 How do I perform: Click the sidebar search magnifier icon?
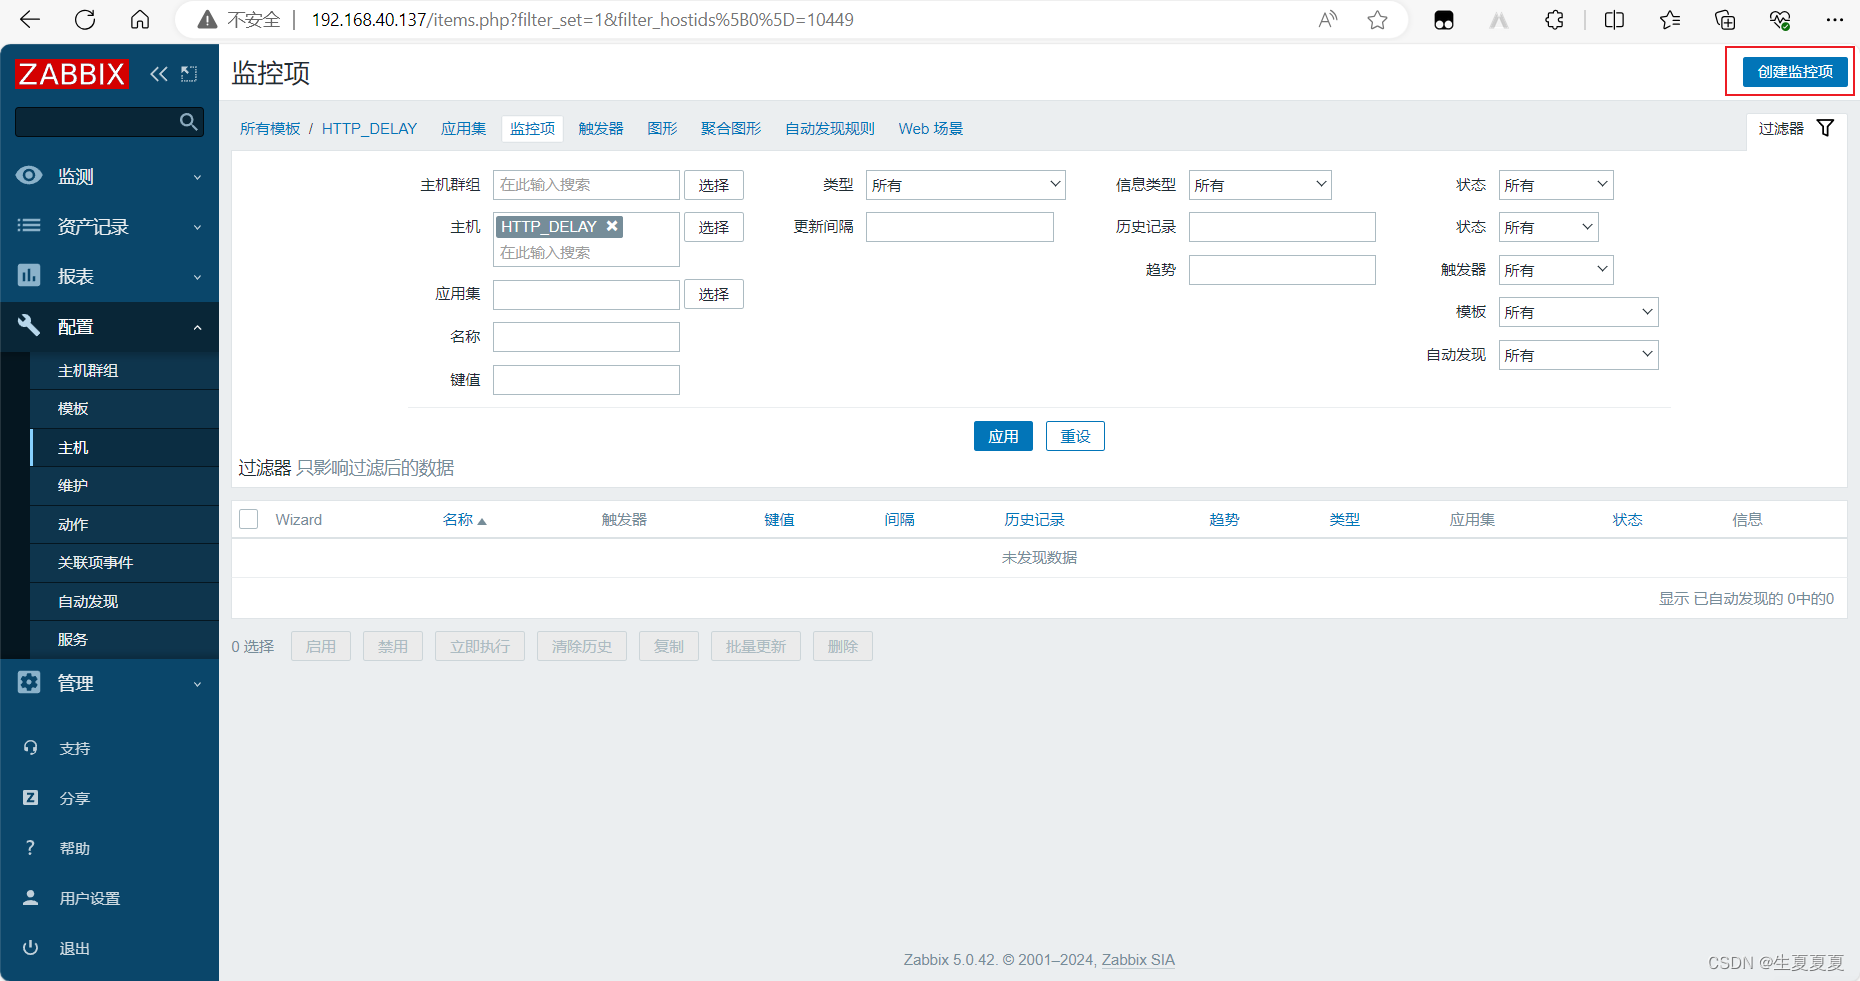point(188,122)
